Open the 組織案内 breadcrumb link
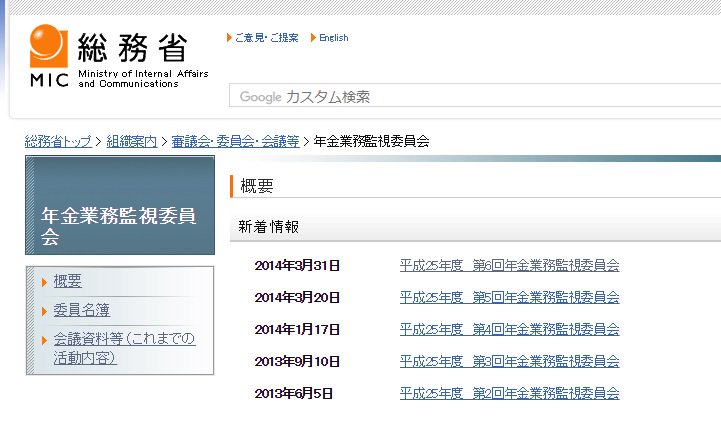The height and width of the screenshot is (433, 721). 132,141
